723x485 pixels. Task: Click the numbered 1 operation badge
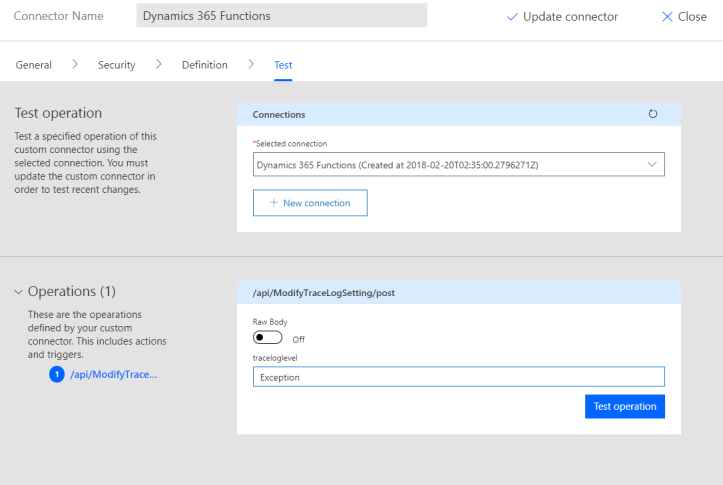(57, 375)
